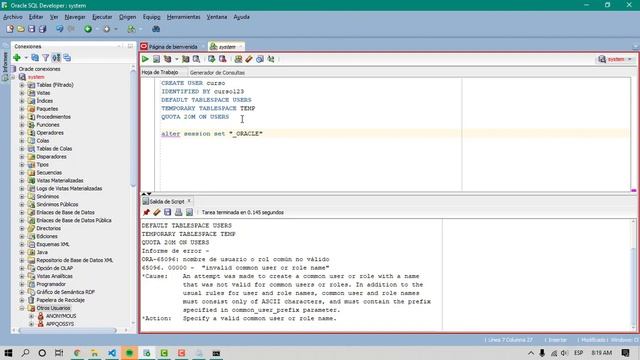Click the Undo arrow icon in main toolbar
The width and height of the screenshot is (640, 360).
coord(60,29)
